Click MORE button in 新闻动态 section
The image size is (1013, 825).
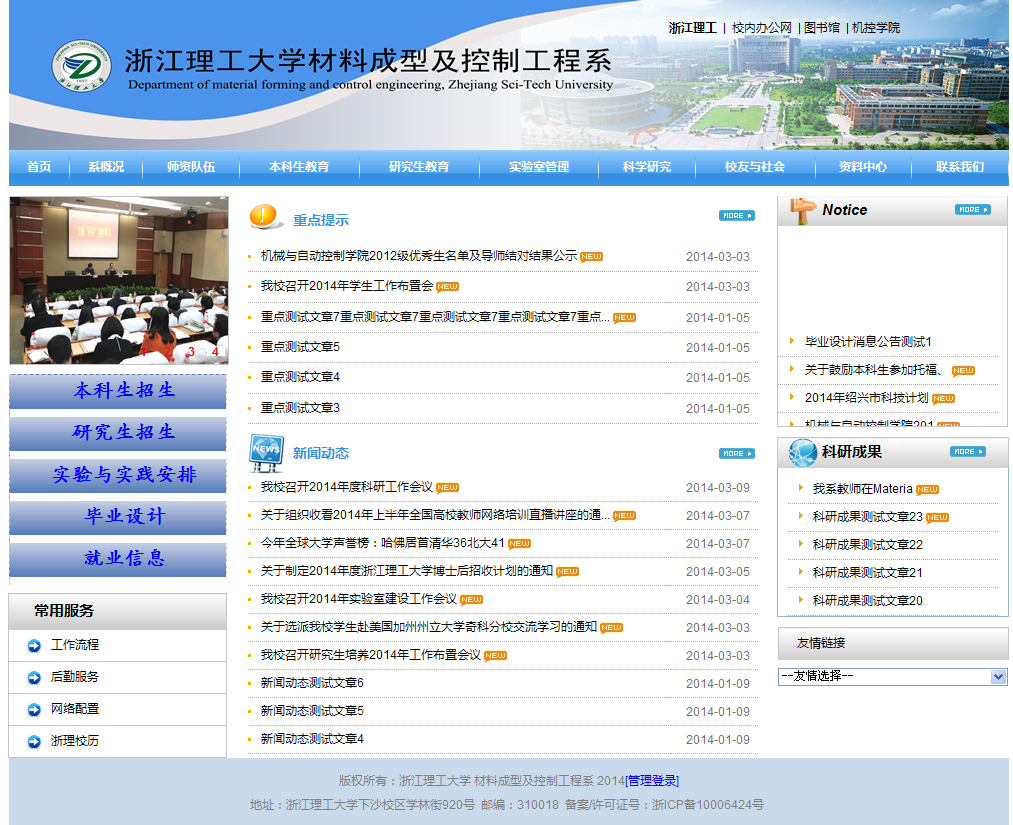pos(736,454)
